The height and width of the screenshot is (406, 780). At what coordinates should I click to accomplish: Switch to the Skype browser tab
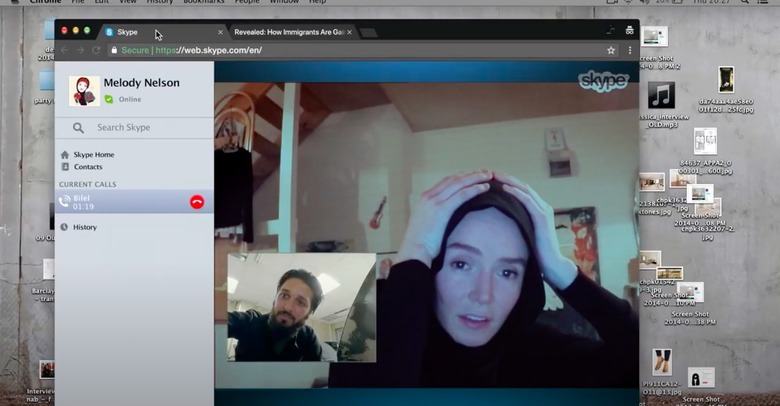(164, 32)
